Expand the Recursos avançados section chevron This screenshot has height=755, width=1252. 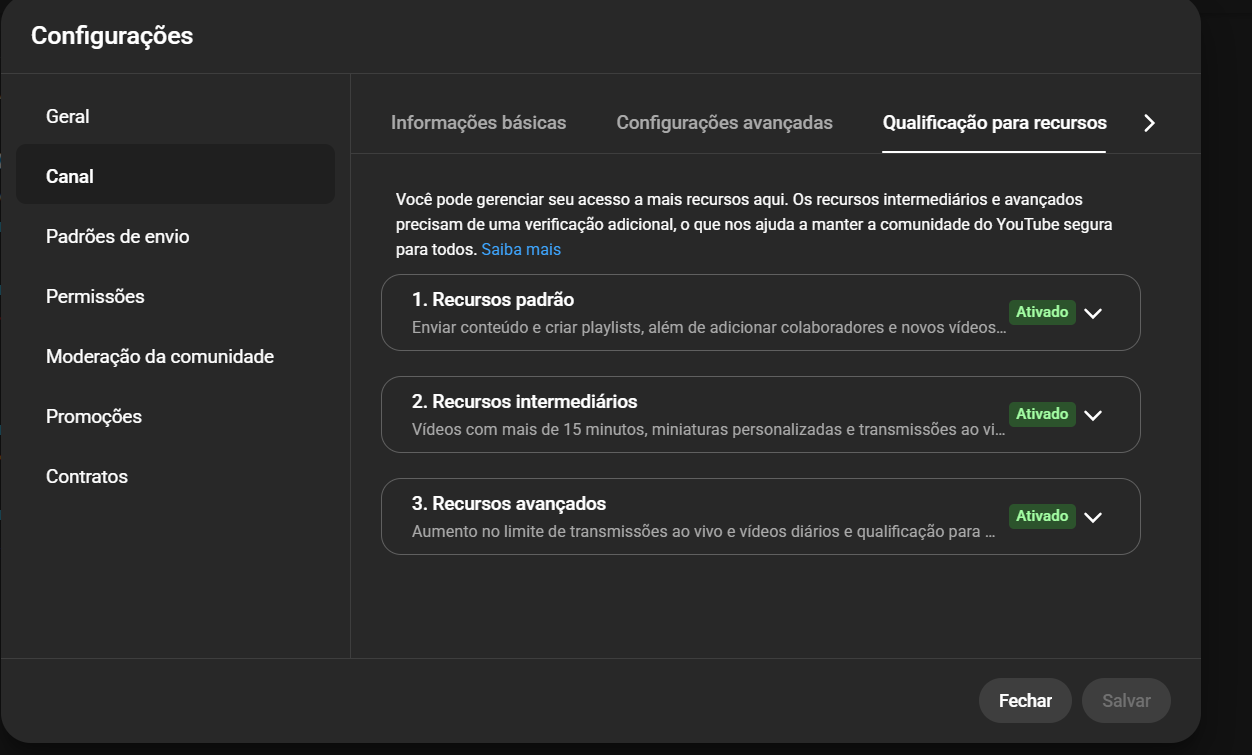tap(1093, 517)
